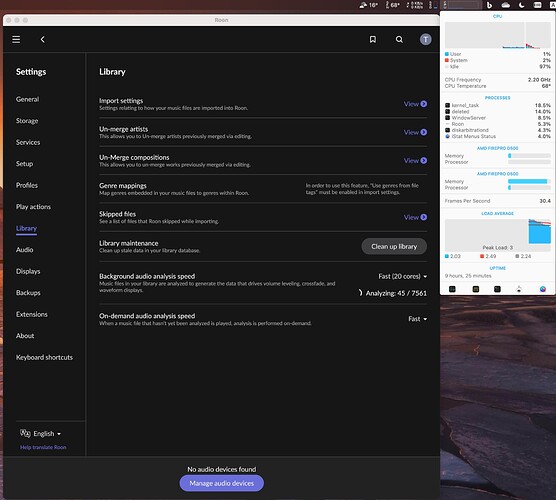View the Skipped files list
The height and width of the screenshot is (500, 556).
coord(415,217)
